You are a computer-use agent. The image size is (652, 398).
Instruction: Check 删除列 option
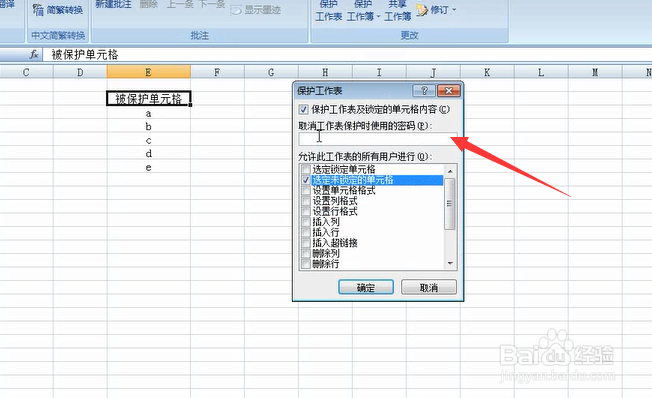[306, 253]
